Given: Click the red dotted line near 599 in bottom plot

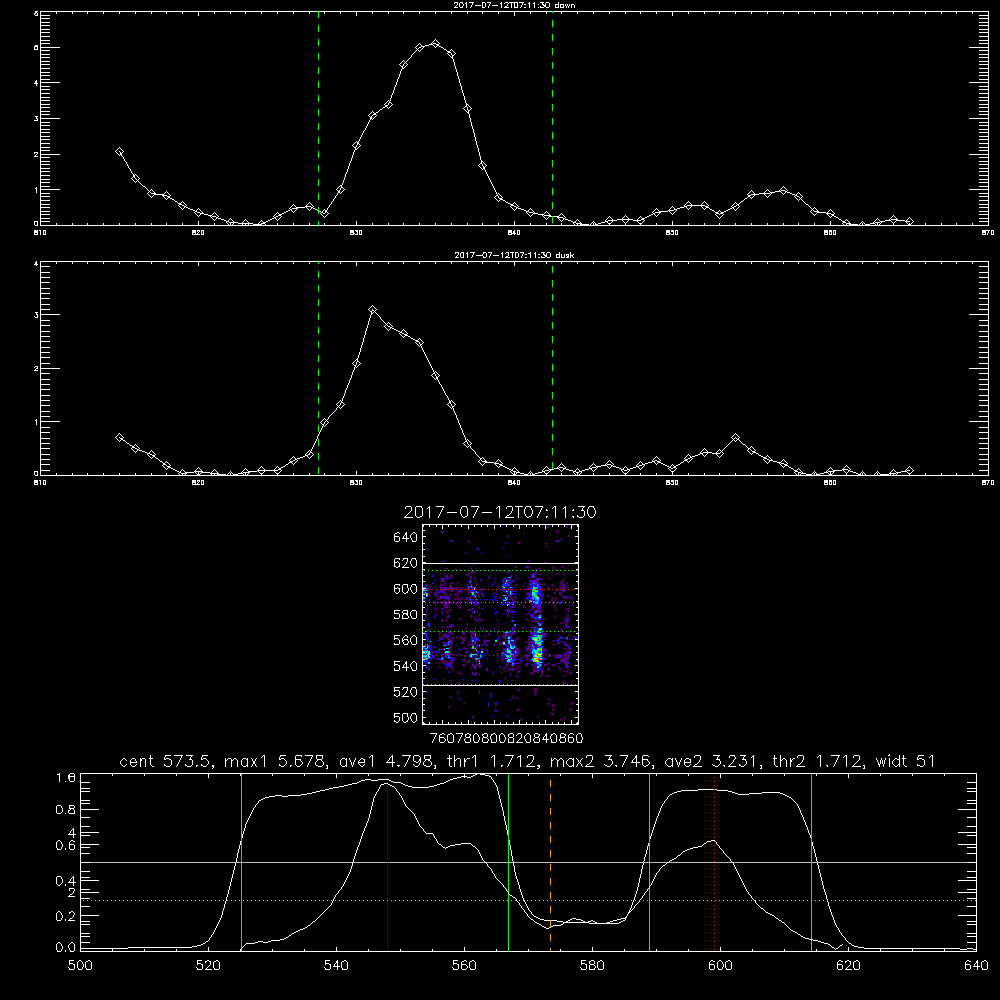Looking at the screenshot, I should point(715,862).
